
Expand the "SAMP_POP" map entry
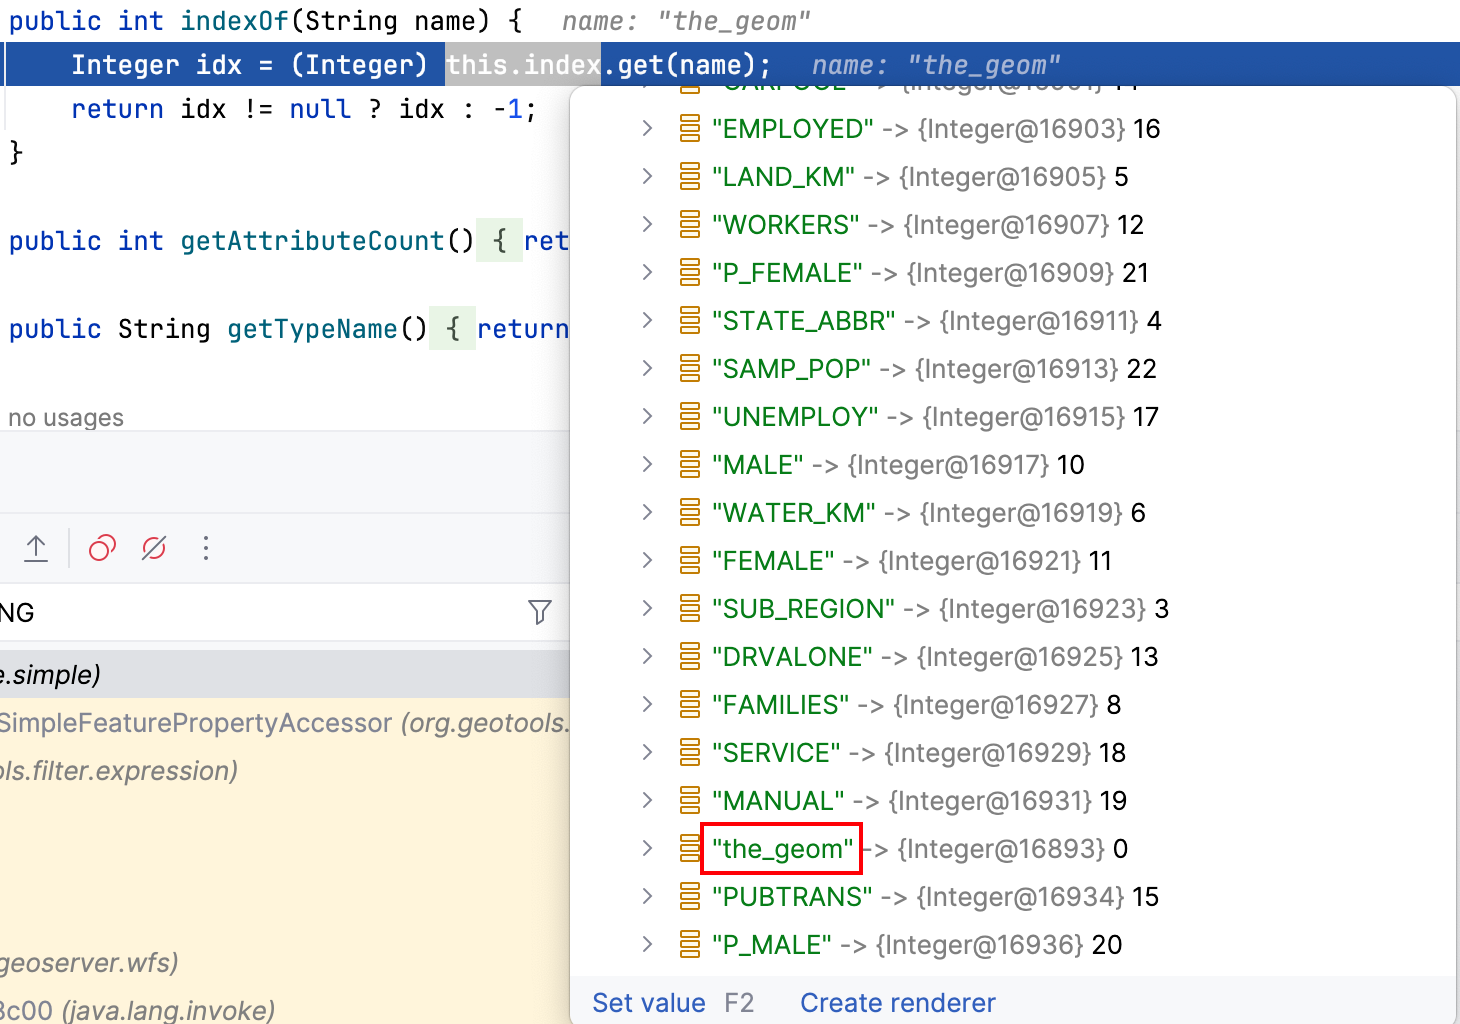pos(647,369)
